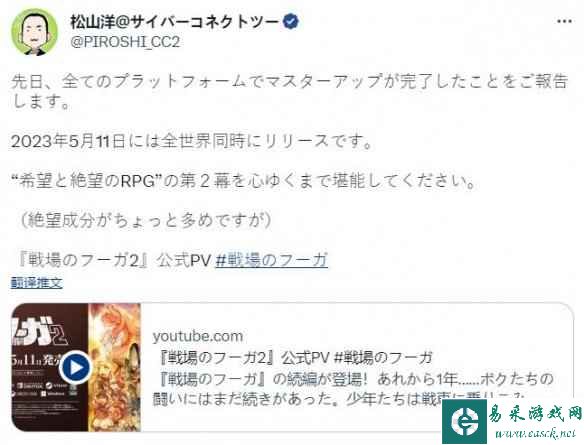Screen dimensions: 584x445
Task: Open the more options ellipsis menu
Action: [564, 21]
